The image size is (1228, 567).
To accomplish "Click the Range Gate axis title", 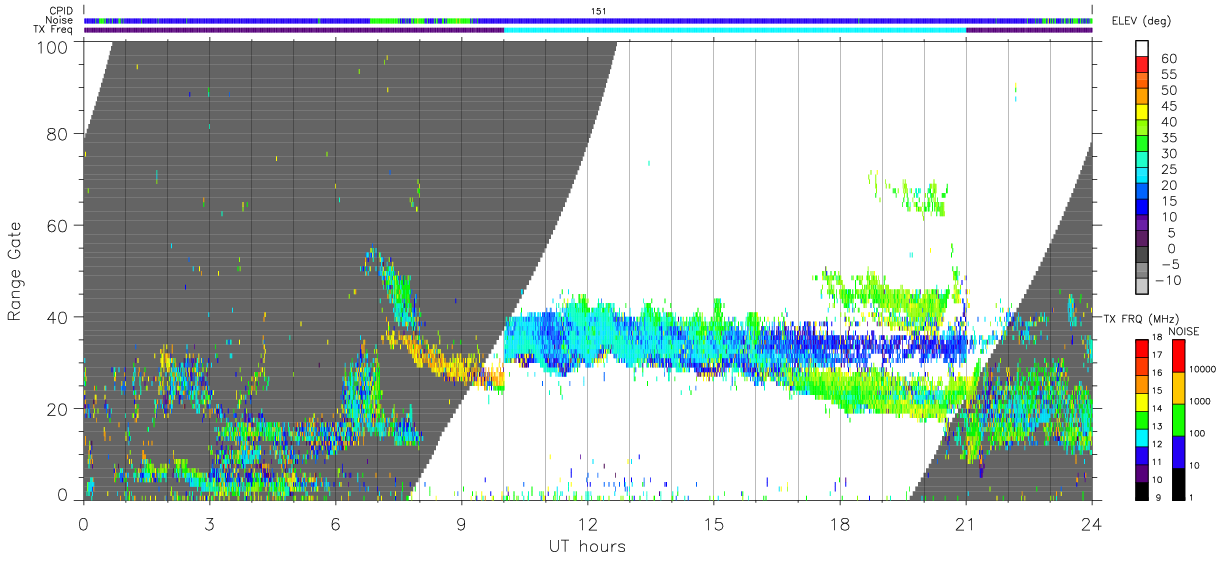I will [15, 270].
